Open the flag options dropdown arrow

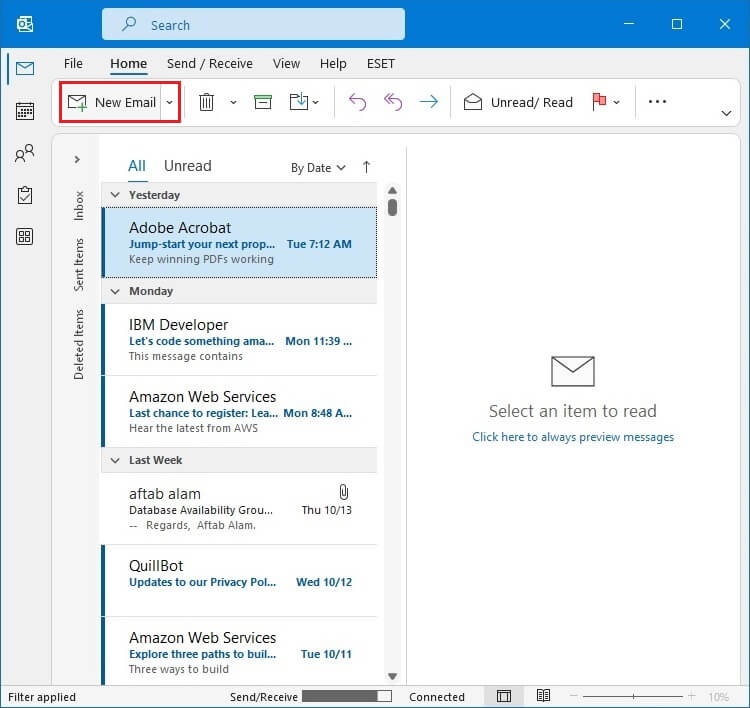tap(617, 102)
